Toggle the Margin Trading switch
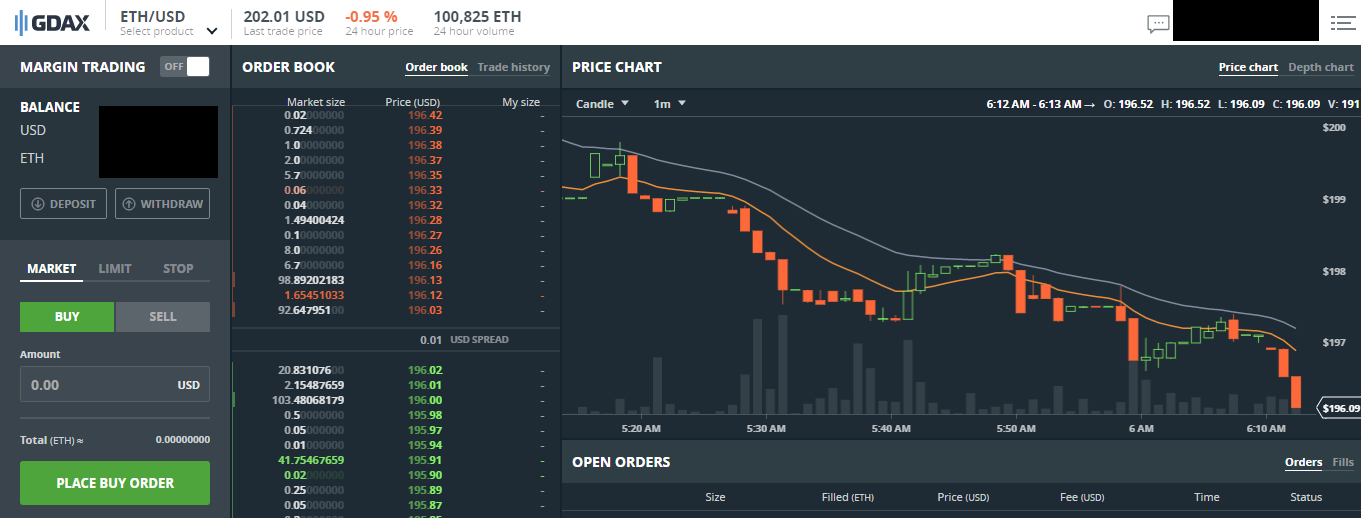Image resolution: width=1361 pixels, height=518 pixels. click(x=185, y=67)
